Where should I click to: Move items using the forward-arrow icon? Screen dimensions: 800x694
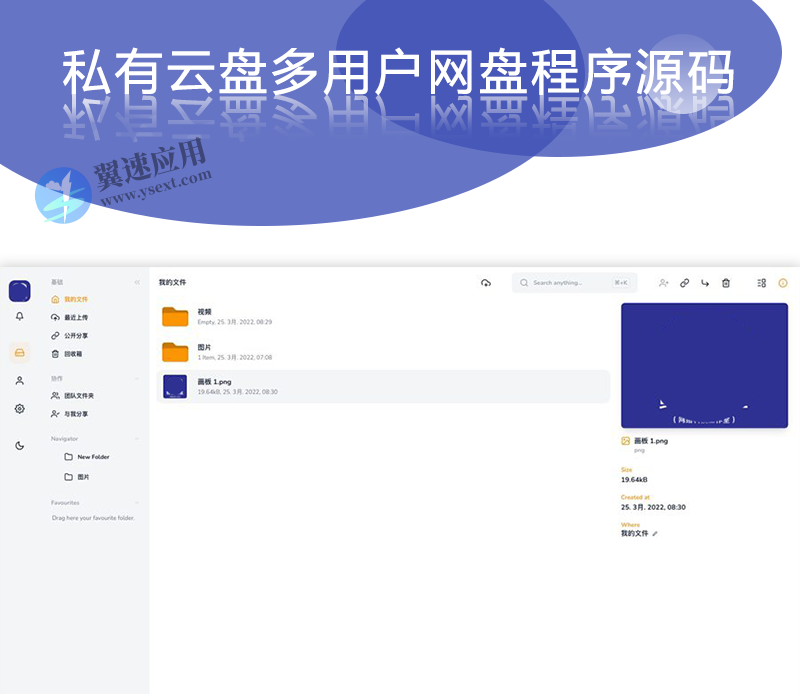tap(704, 283)
